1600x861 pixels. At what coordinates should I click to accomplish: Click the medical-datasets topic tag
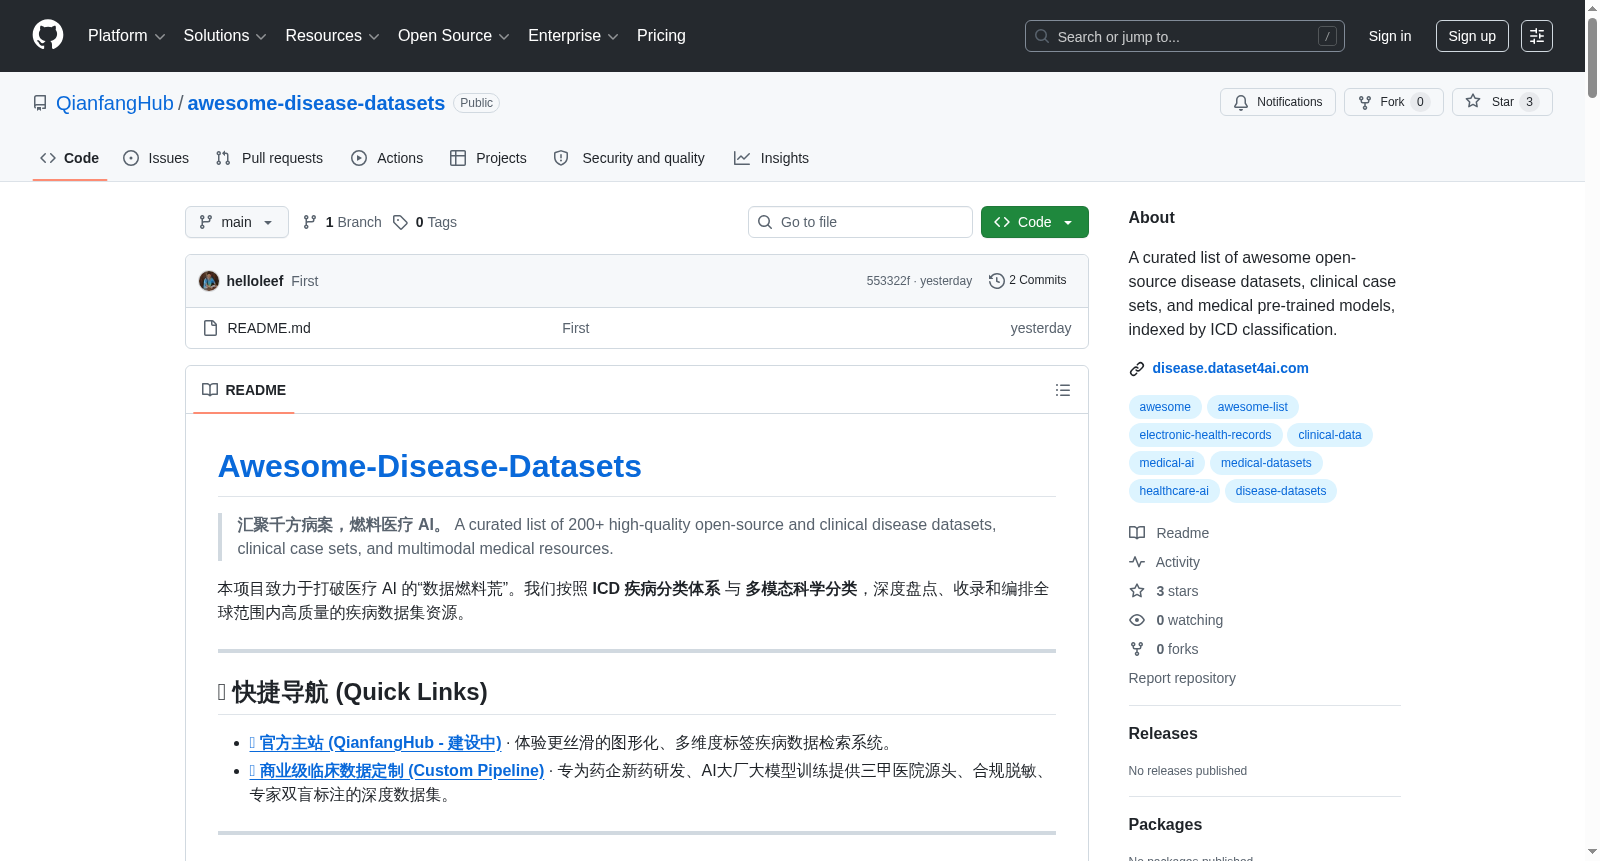click(x=1266, y=463)
